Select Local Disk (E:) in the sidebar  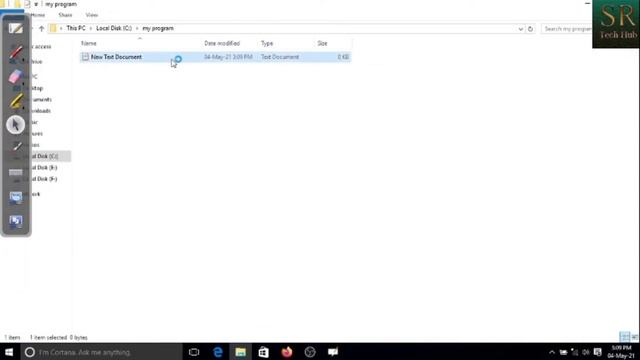[44, 168]
